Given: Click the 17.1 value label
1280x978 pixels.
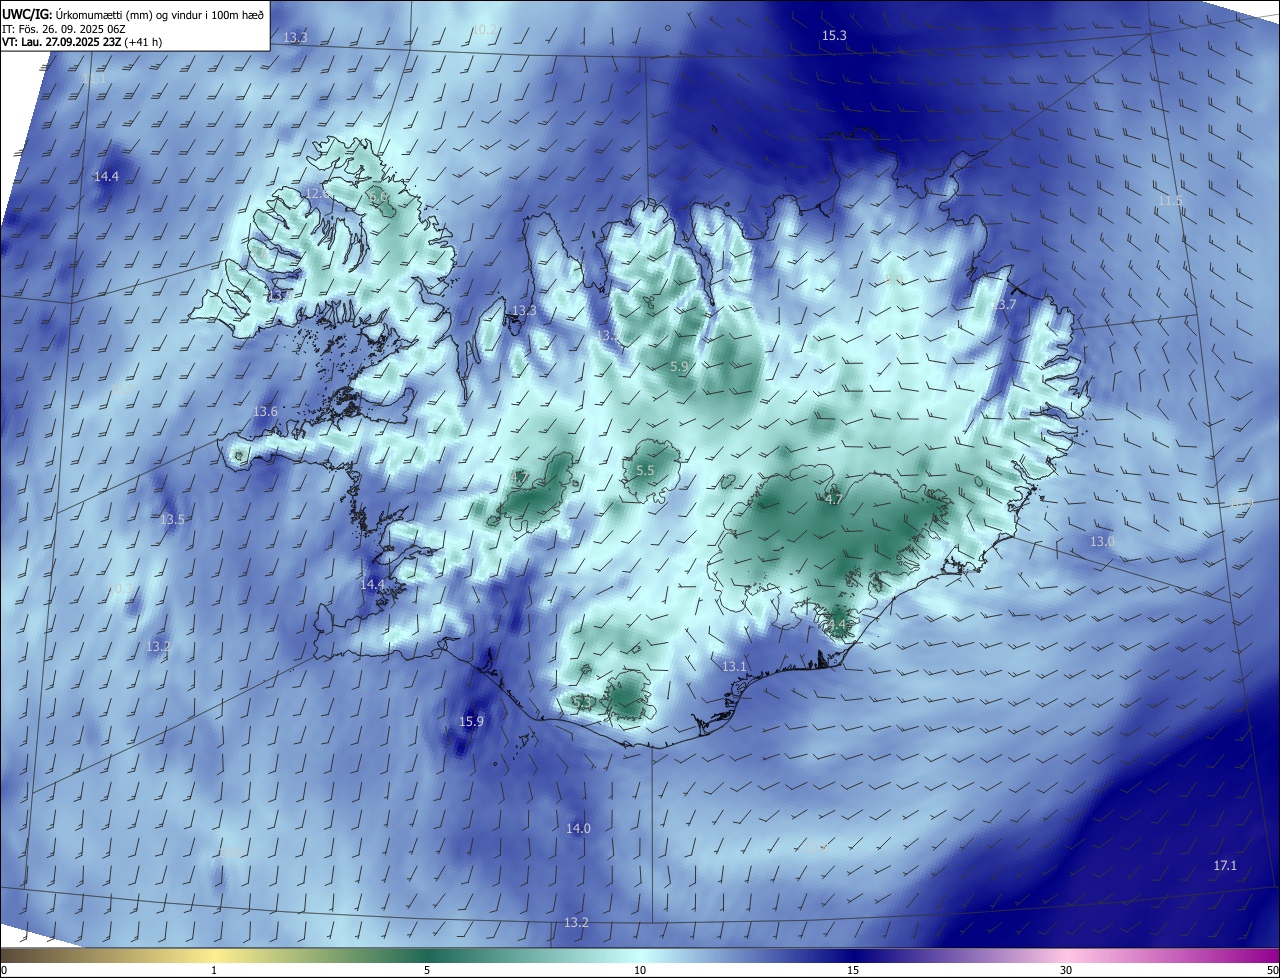Looking at the screenshot, I should point(1225,866).
